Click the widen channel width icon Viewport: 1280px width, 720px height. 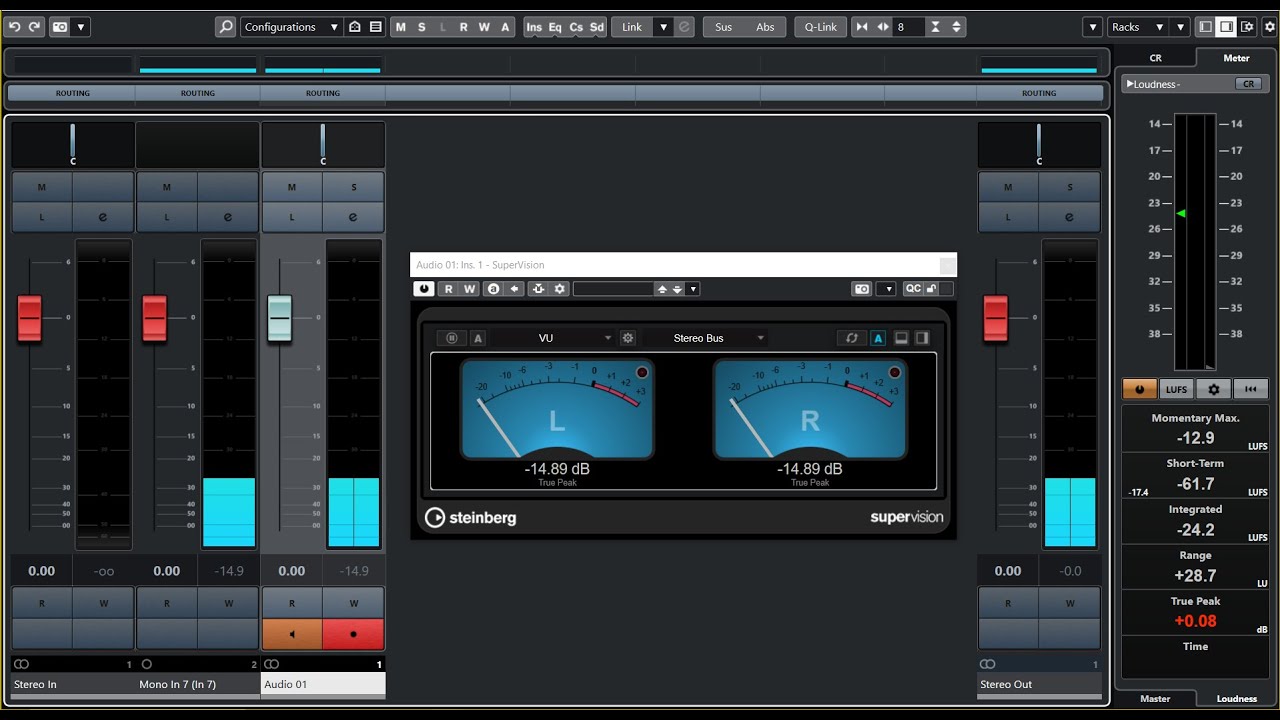(883, 27)
